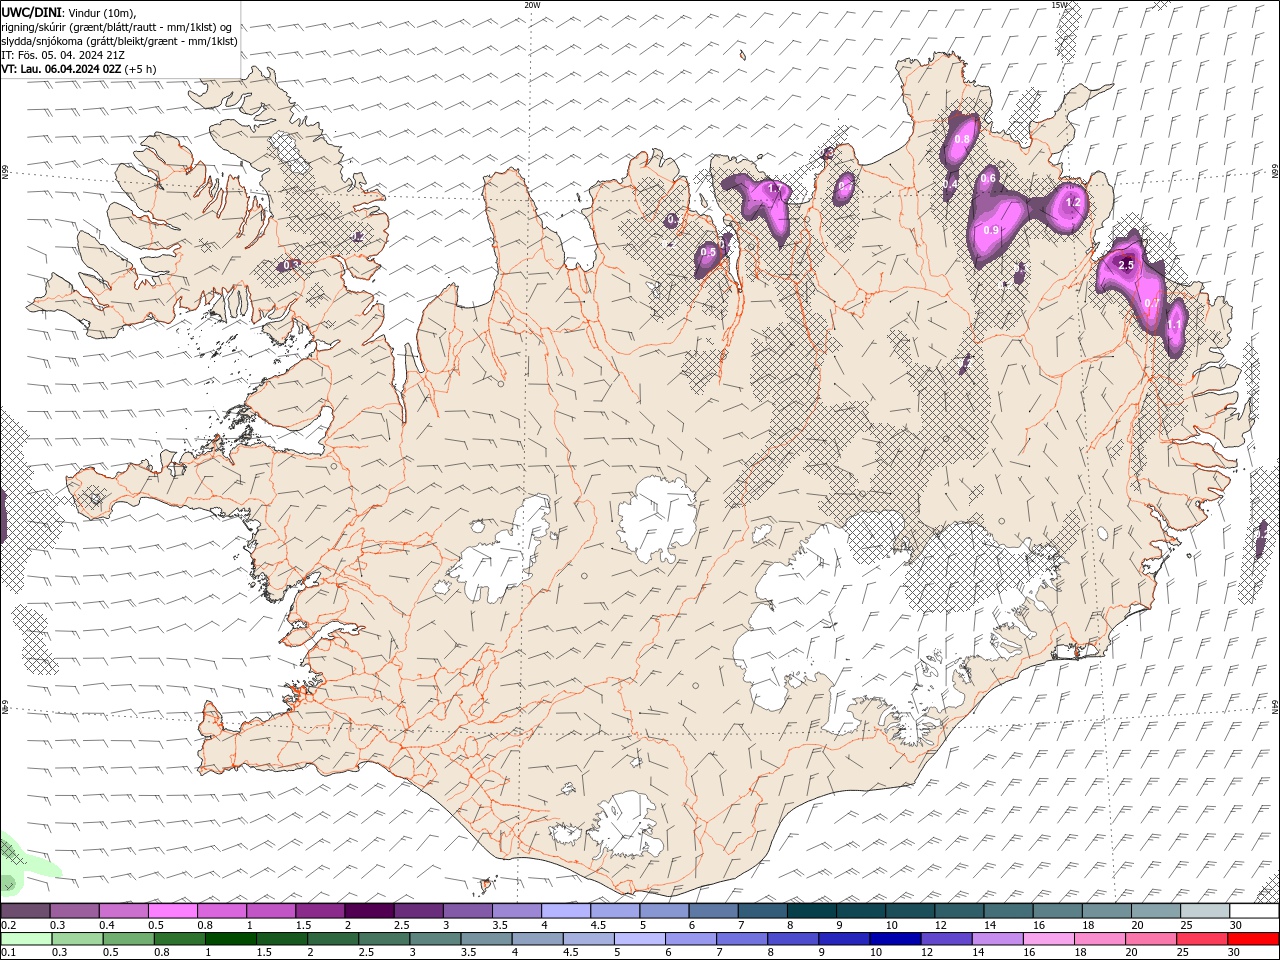Pick lower legend pink swatch starting at 16
Image resolution: width=1280 pixels, height=960 pixels.
point(1049,939)
